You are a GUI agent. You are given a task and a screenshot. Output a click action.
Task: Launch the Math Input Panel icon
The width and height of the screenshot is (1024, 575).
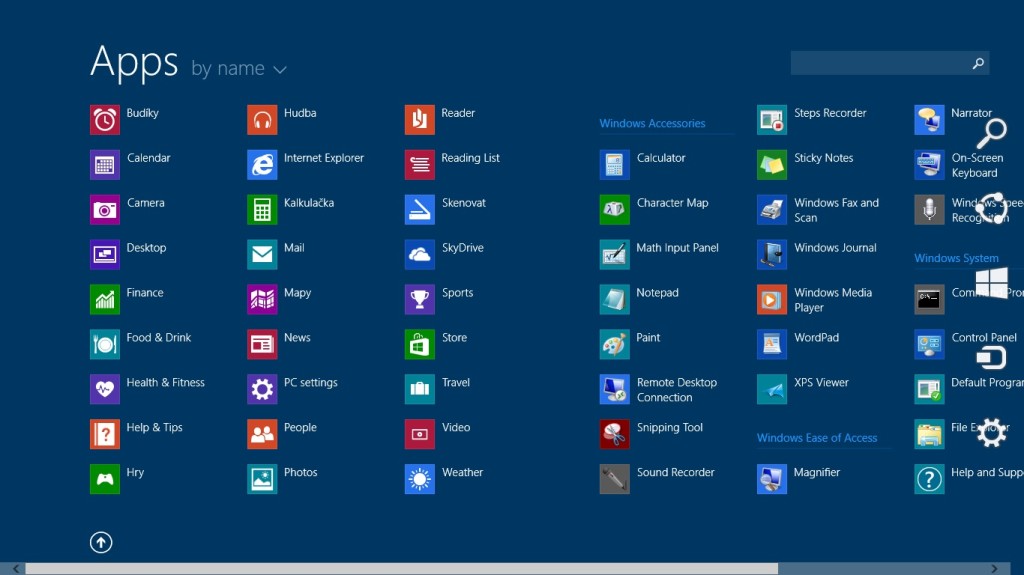point(615,254)
